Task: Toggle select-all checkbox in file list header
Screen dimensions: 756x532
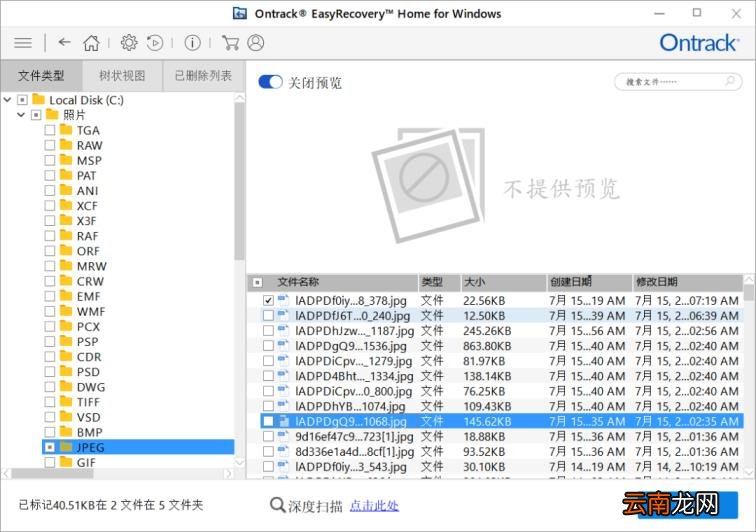Action: coord(258,282)
